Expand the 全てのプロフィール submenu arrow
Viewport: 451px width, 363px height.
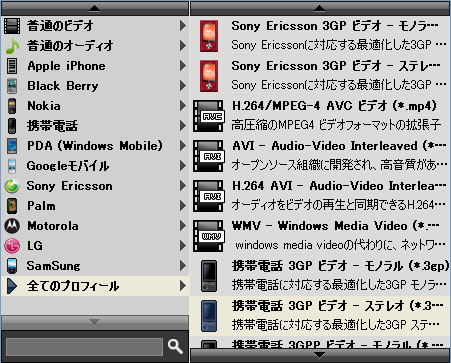pos(183,286)
